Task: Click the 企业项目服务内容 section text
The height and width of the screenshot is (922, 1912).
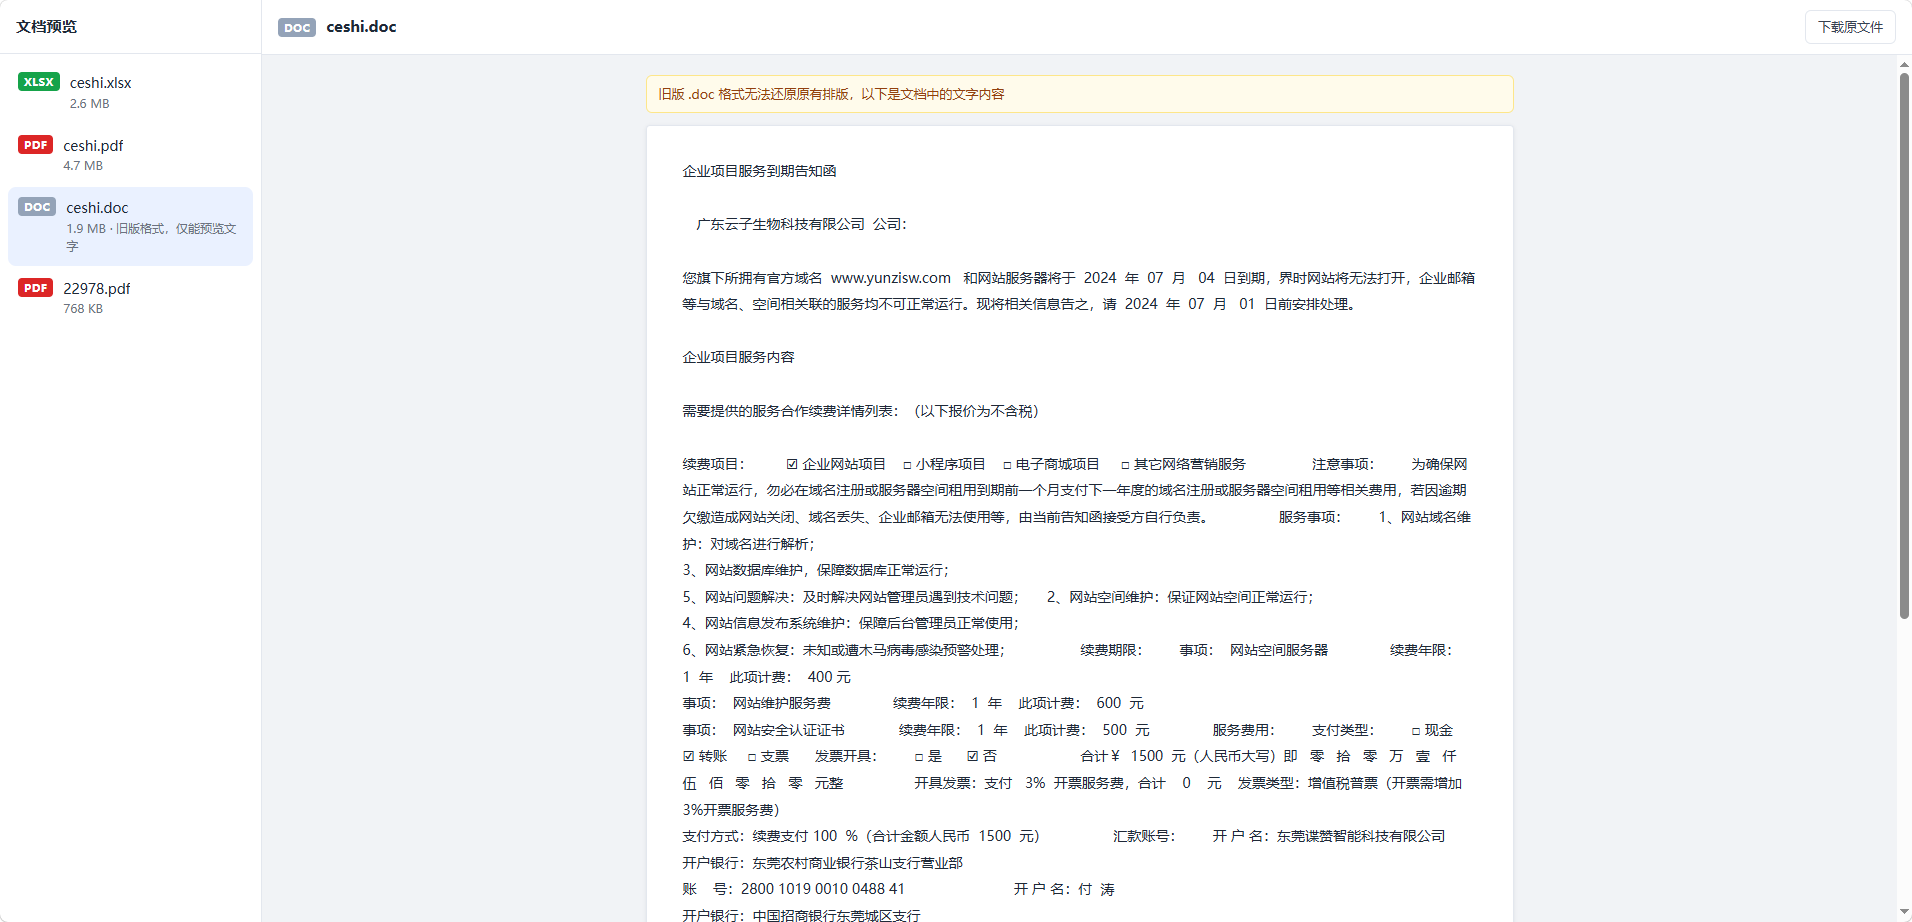Action: 739,357
